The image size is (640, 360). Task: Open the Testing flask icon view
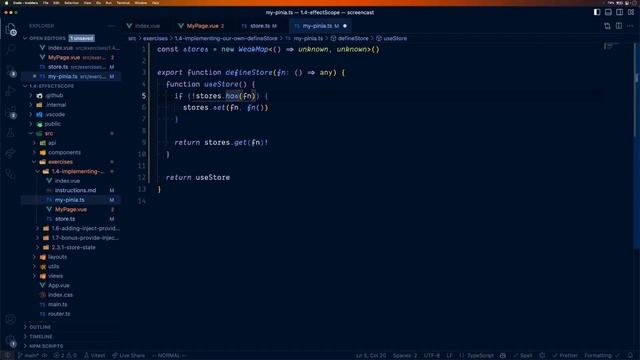[11, 133]
